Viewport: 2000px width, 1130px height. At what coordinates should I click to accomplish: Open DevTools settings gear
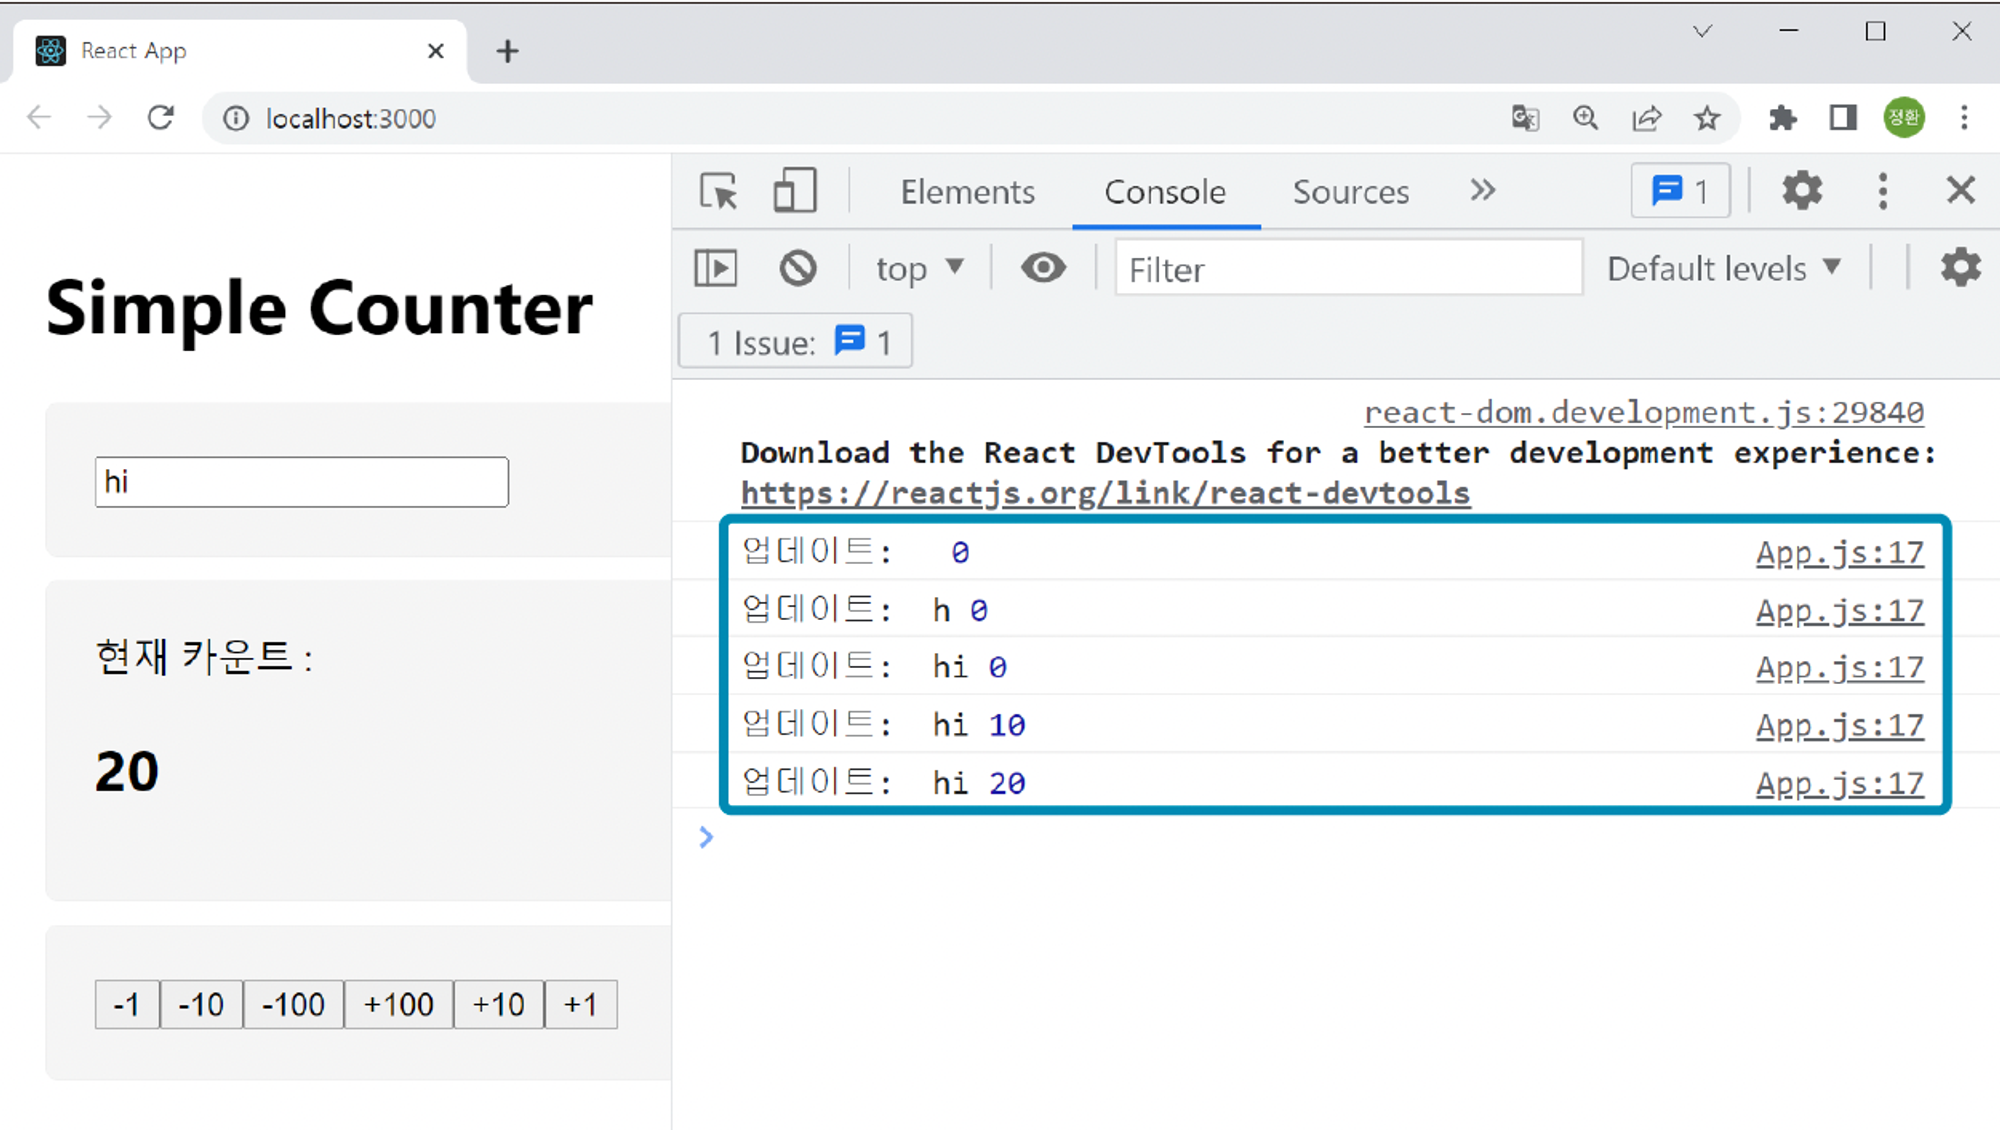tap(1802, 190)
